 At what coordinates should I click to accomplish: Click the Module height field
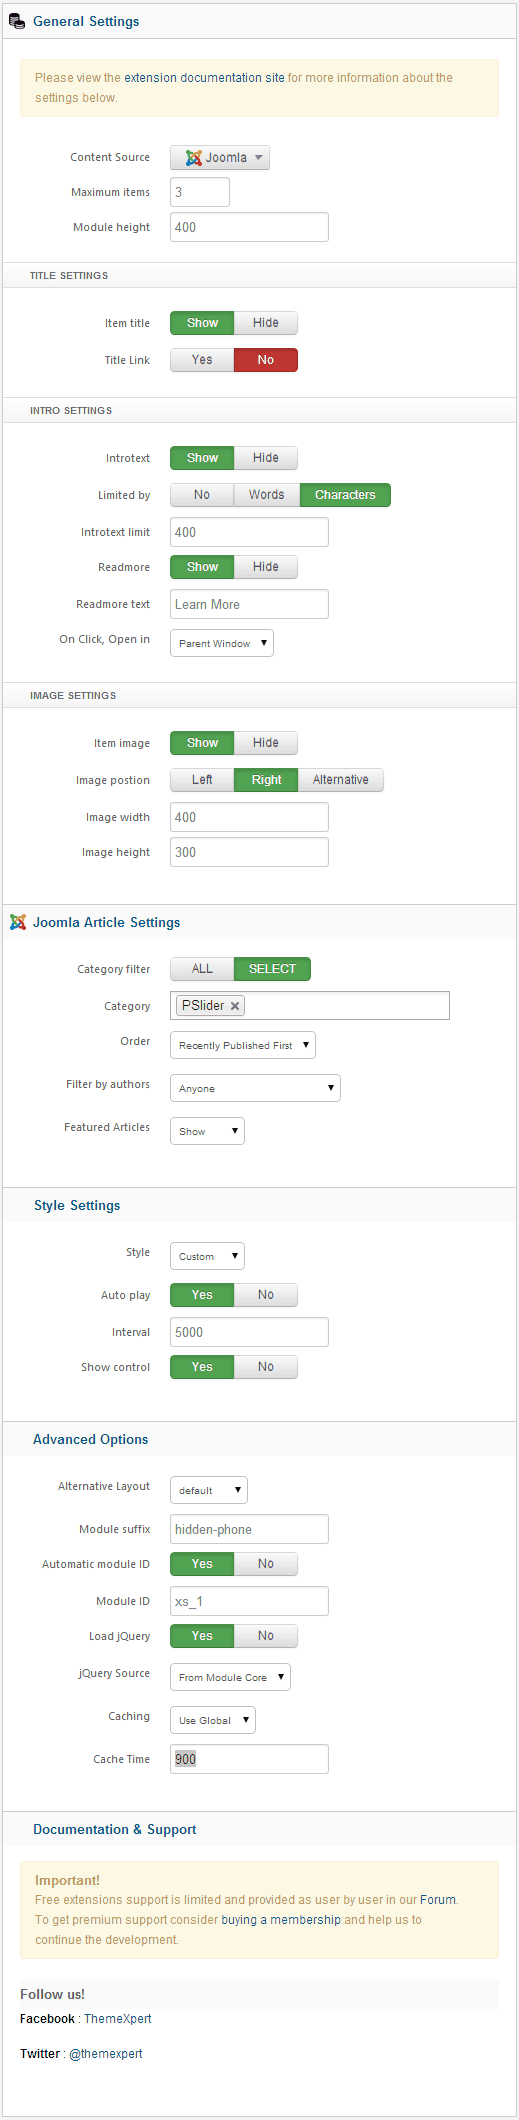point(249,227)
